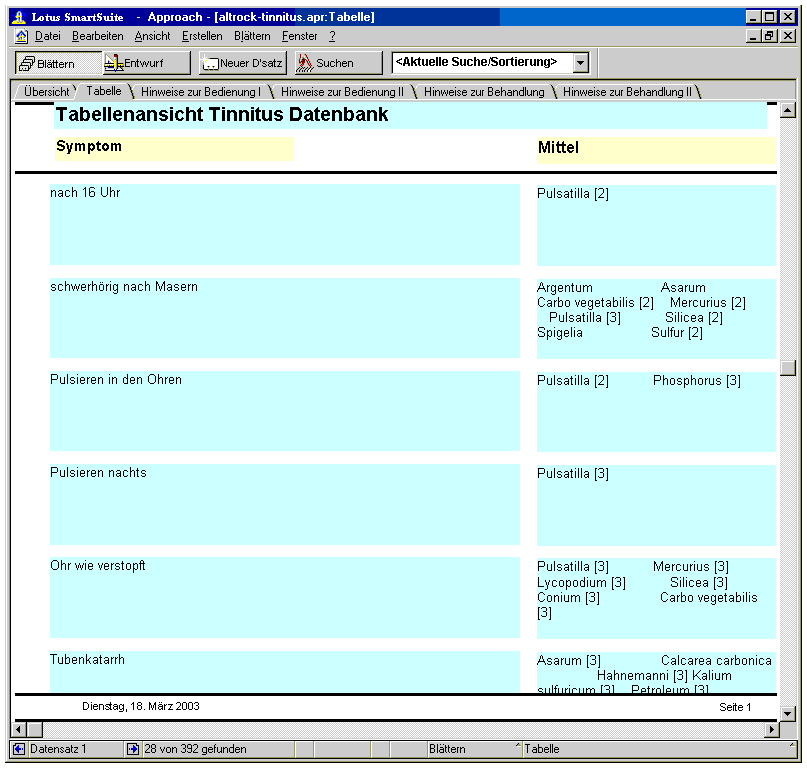
Task: Click the horizontal scrollbar right arrow
Action: coord(771,729)
